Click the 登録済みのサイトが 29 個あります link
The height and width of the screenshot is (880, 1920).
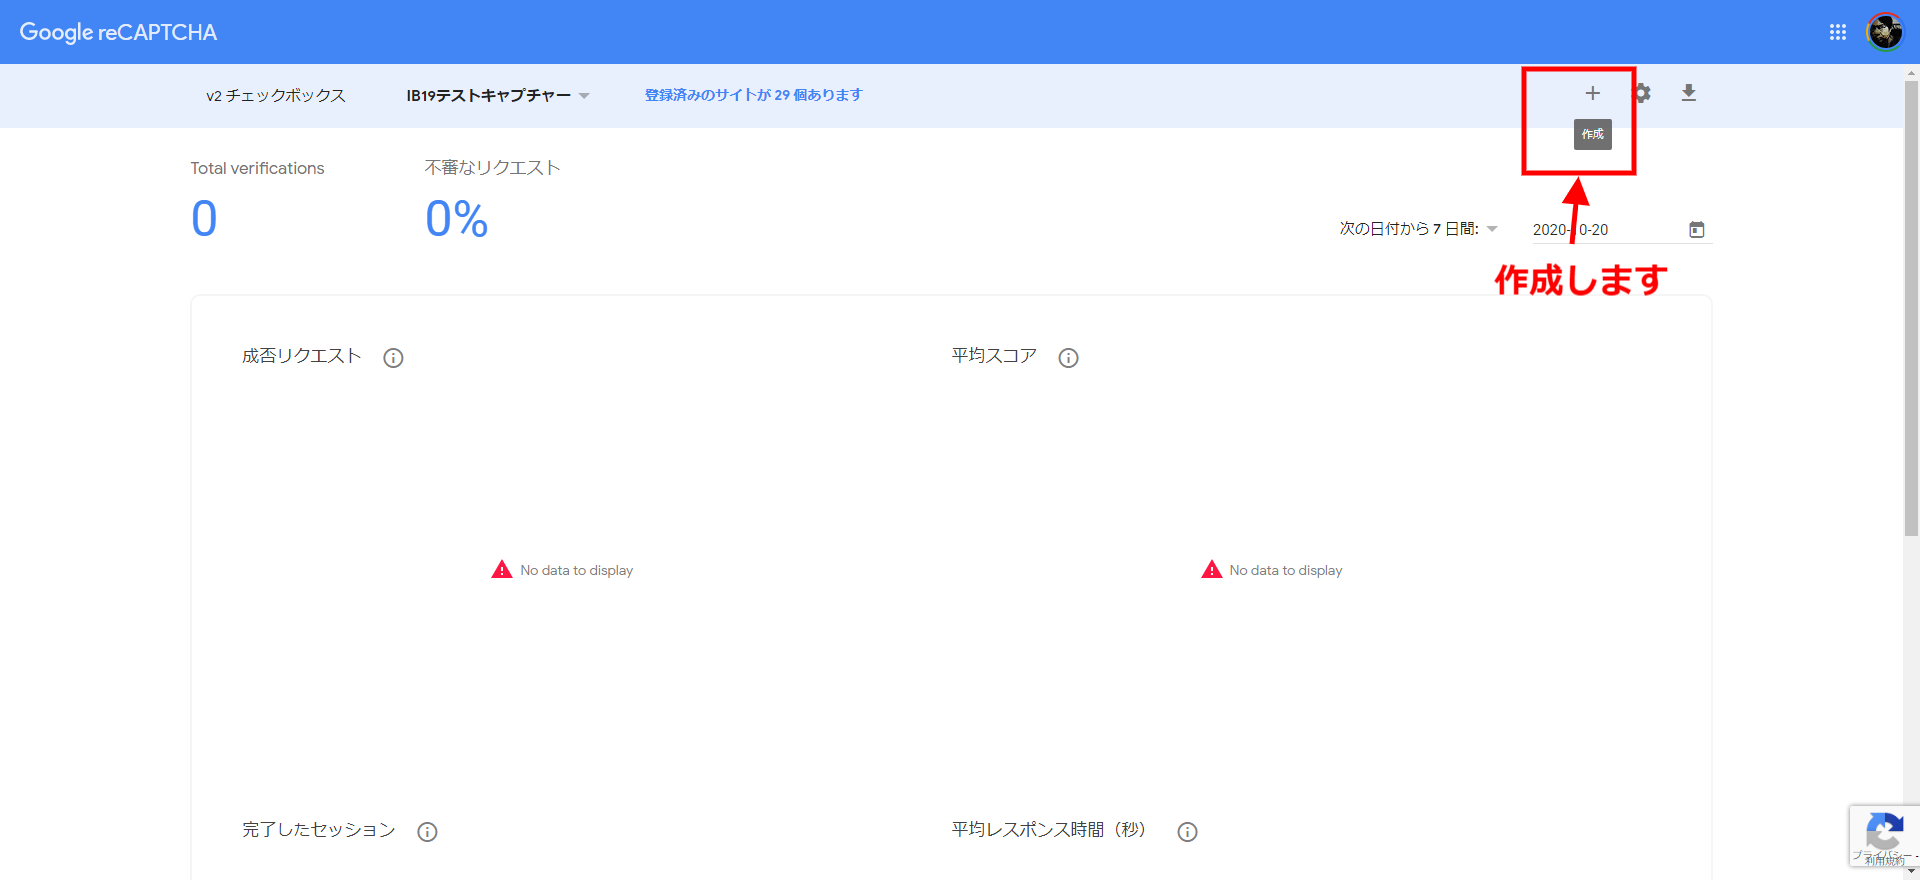[x=753, y=95]
